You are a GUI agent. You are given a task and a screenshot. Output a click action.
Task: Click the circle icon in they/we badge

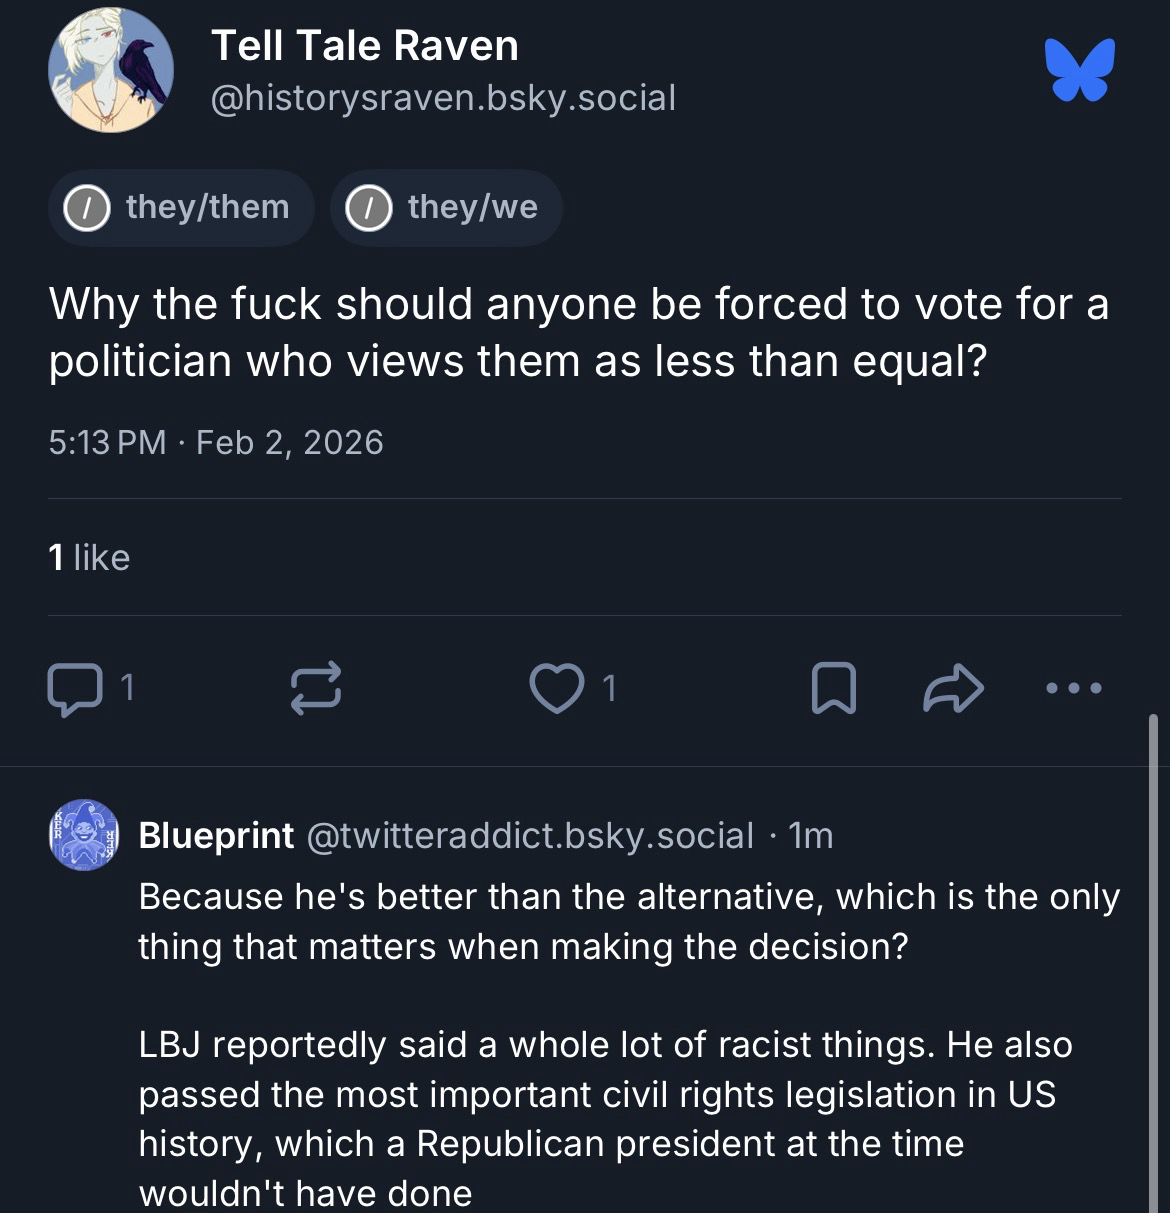pyautogui.click(x=368, y=208)
